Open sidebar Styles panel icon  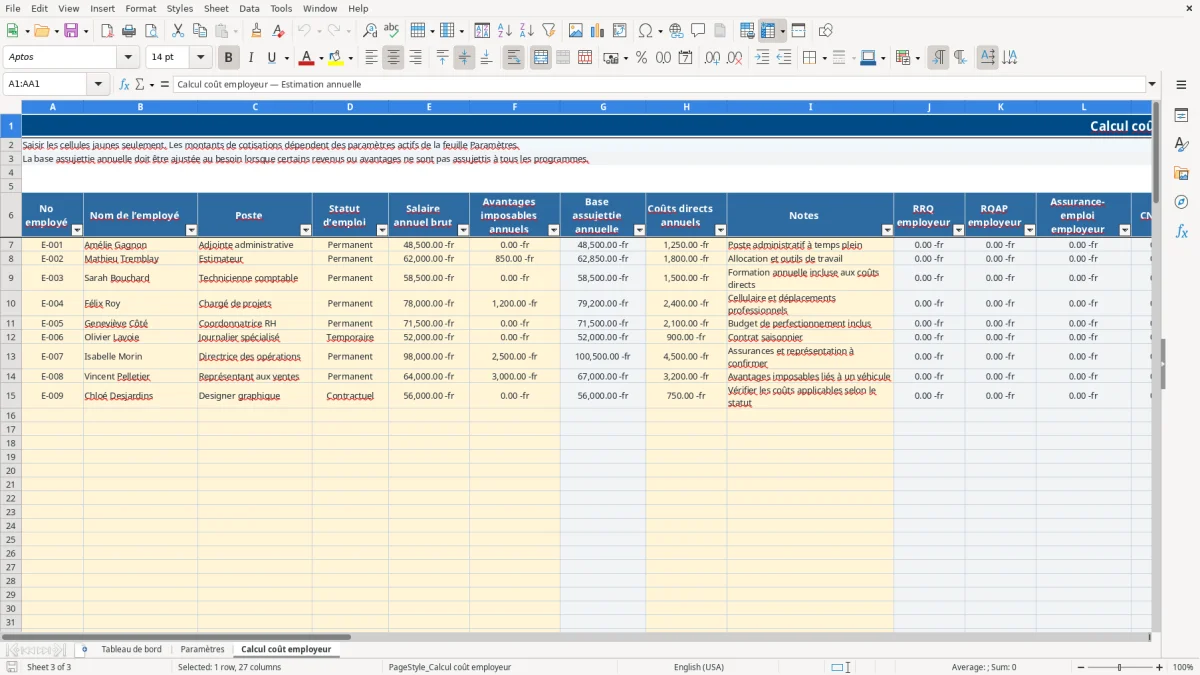(x=1181, y=144)
